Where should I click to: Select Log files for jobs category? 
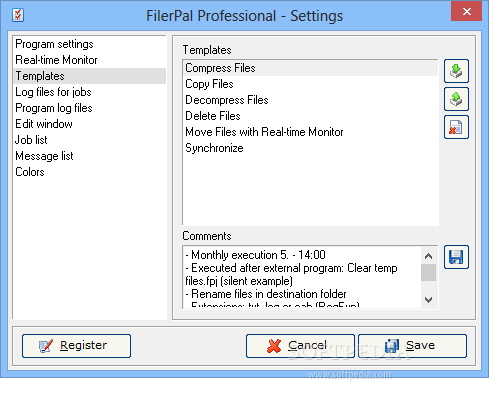coord(53,92)
